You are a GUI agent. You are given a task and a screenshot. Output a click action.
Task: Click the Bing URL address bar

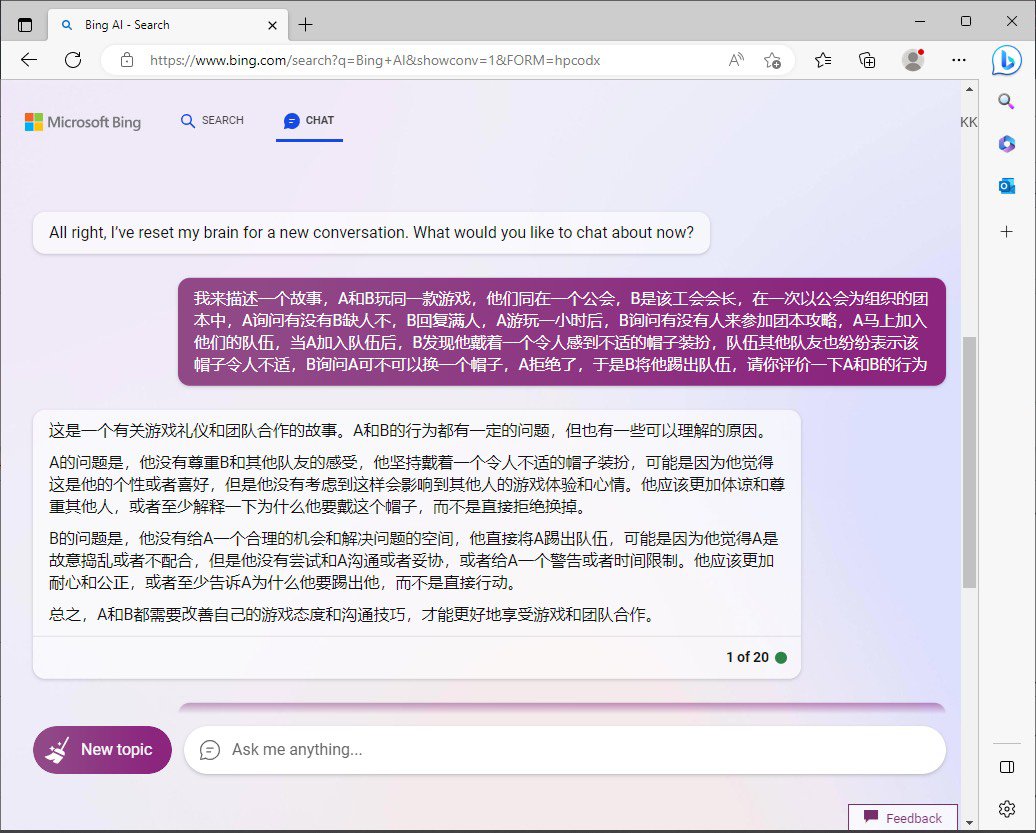[x=375, y=60]
